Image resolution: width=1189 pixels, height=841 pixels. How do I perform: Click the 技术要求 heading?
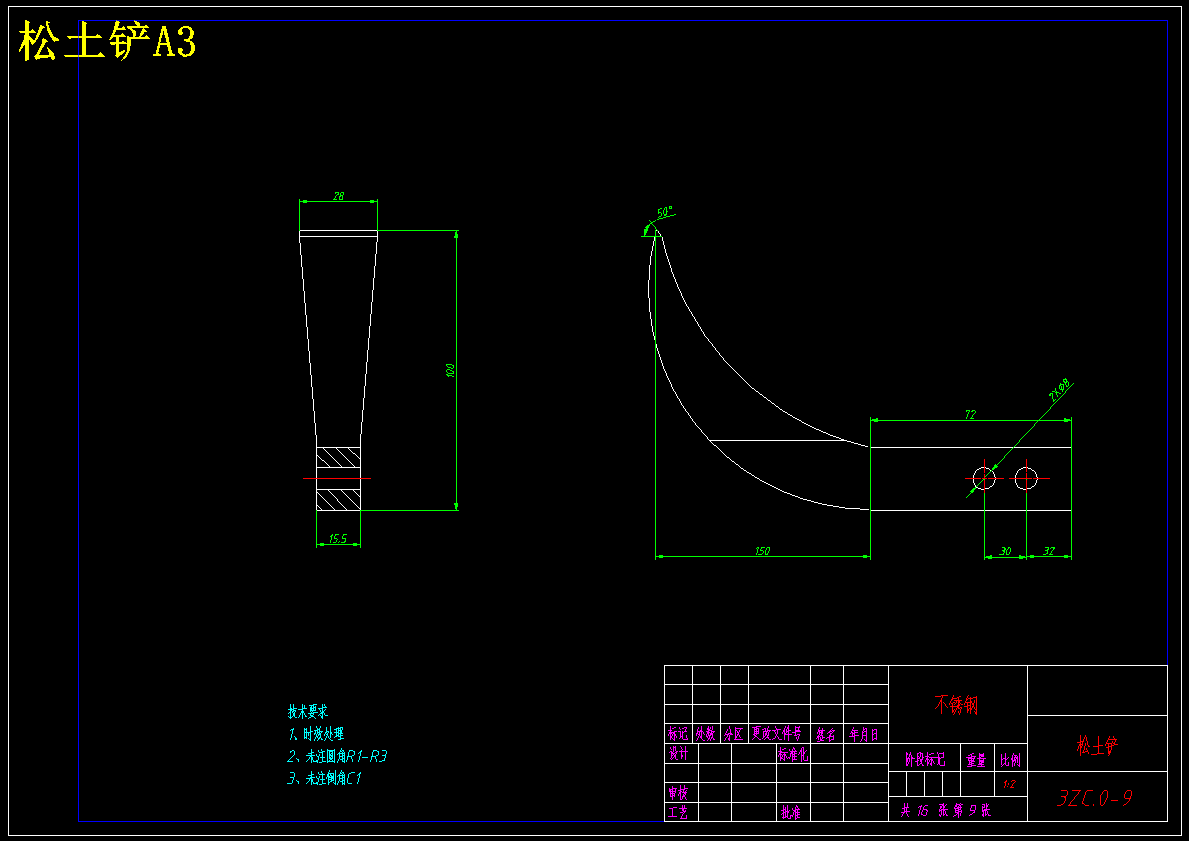pos(308,711)
